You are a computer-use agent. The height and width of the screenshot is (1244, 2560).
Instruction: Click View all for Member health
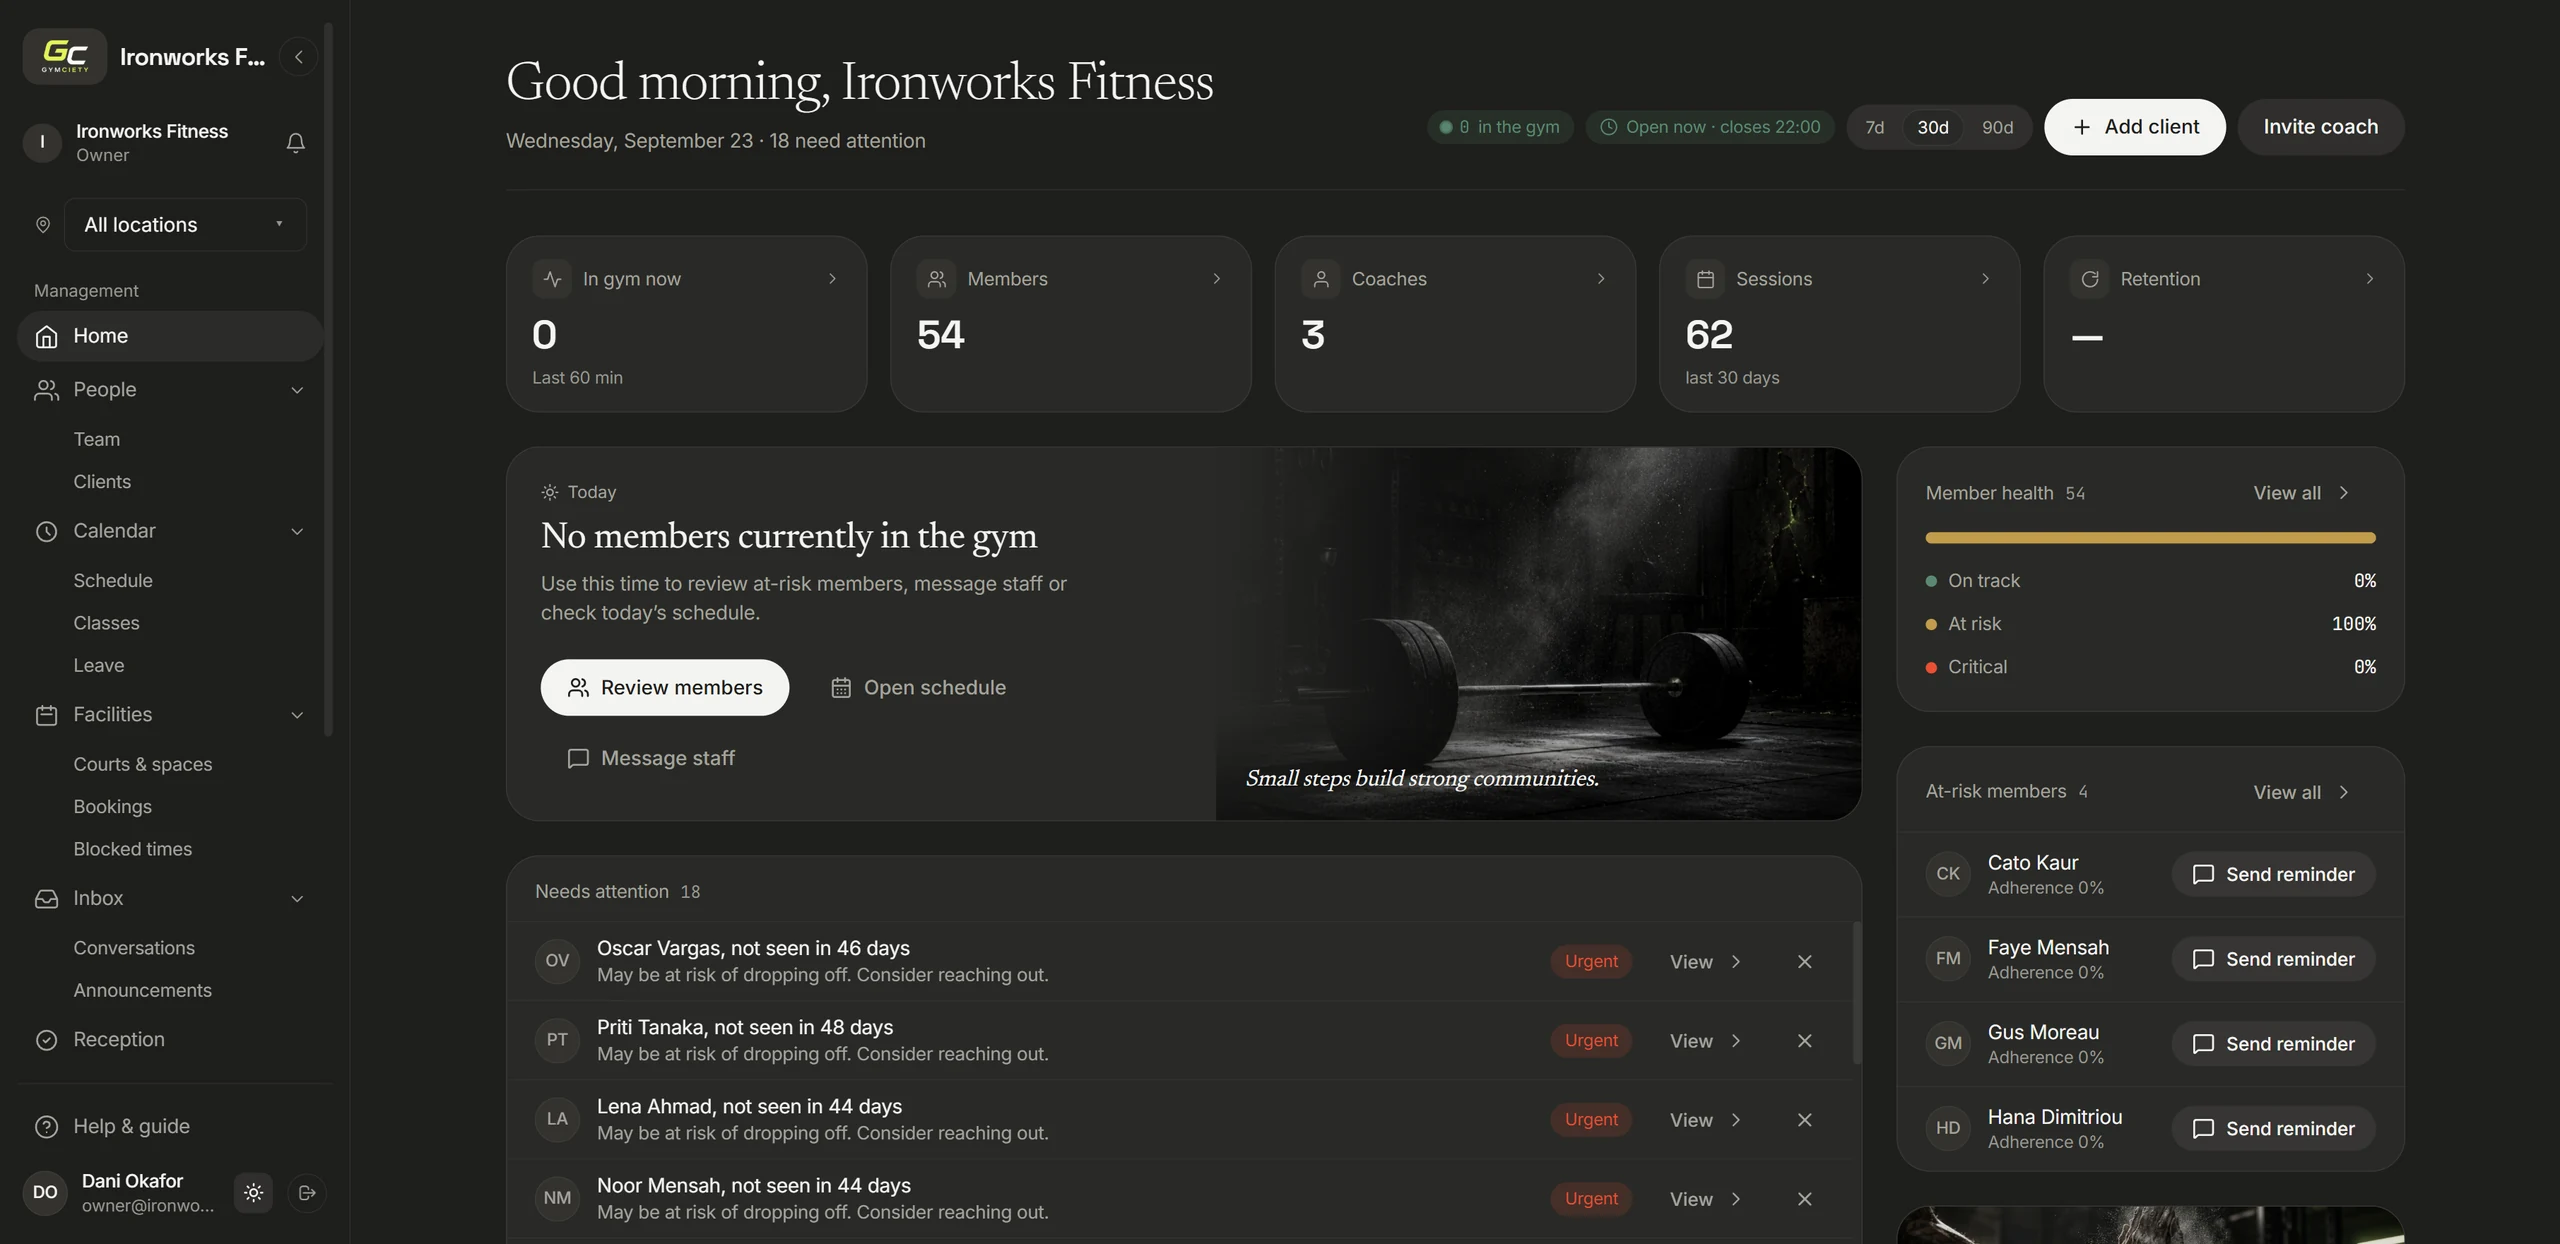[x=2300, y=493]
